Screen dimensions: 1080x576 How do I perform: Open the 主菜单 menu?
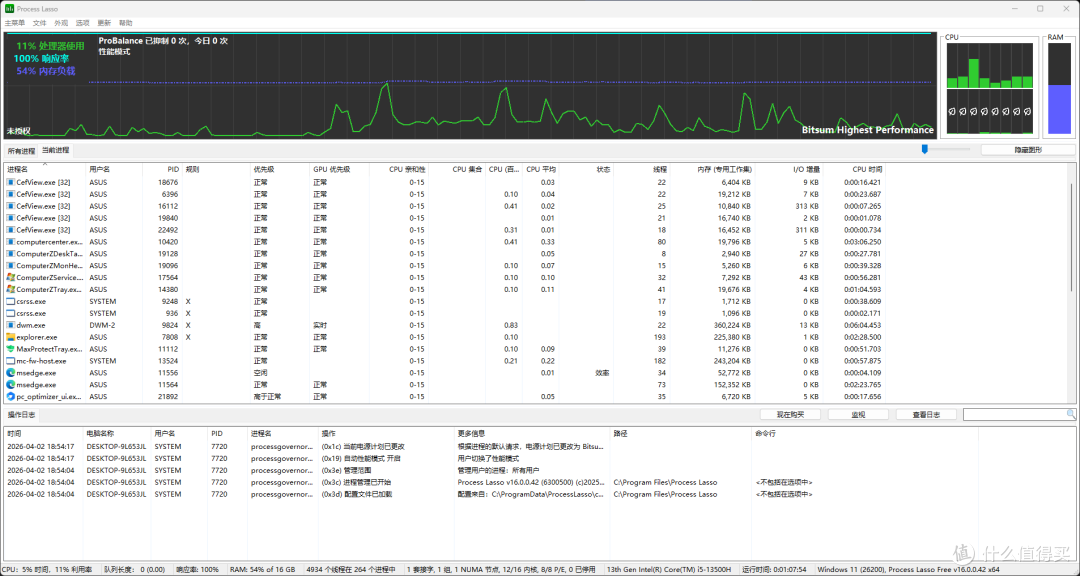pyautogui.click(x=14, y=23)
